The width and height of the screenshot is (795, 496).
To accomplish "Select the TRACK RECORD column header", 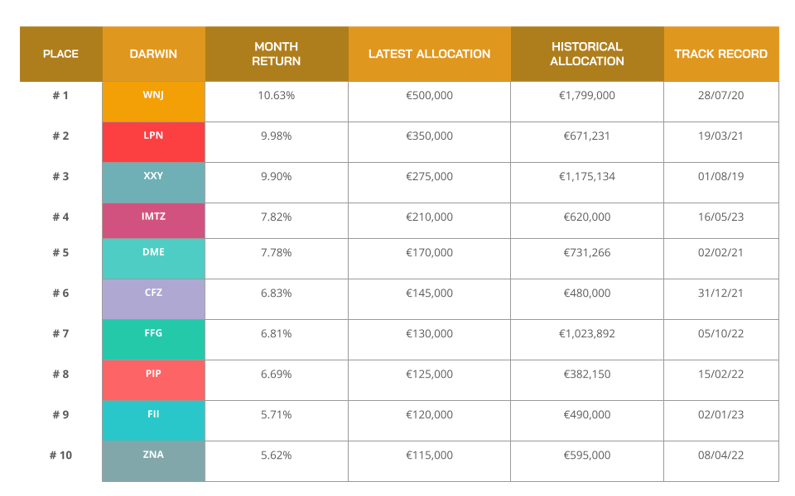I will pyautogui.click(x=720, y=54).
